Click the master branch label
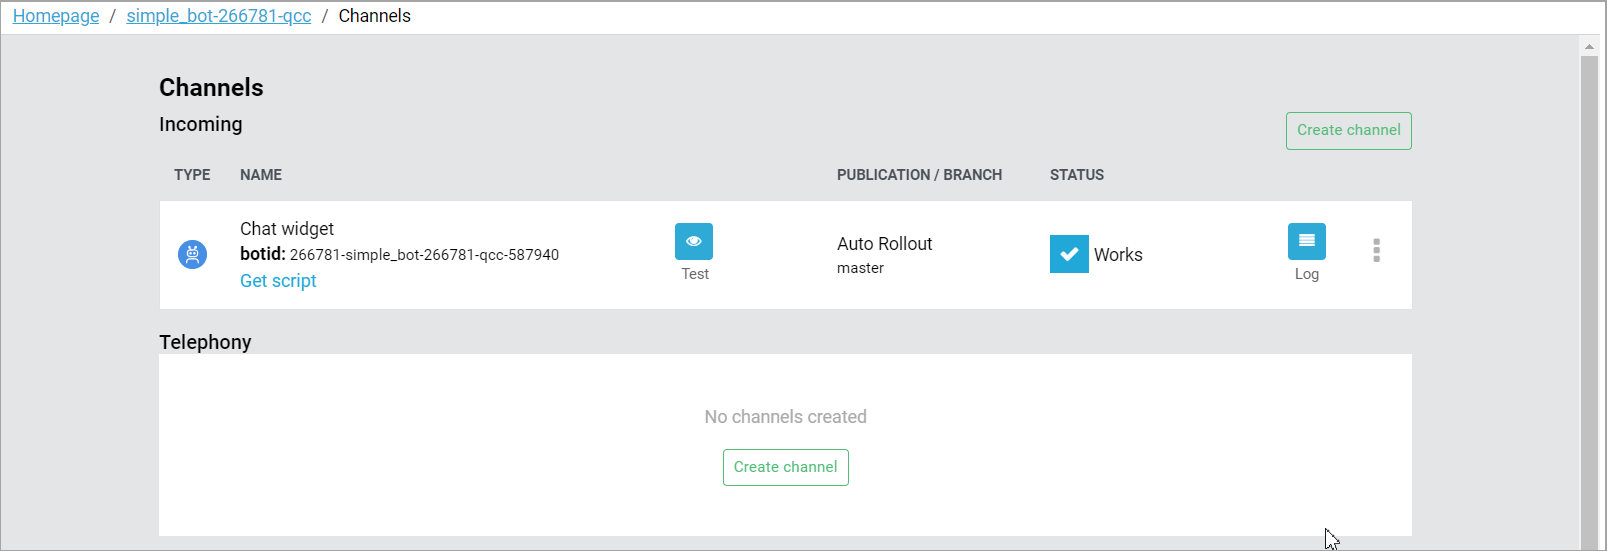 click(x=860, y=268)
